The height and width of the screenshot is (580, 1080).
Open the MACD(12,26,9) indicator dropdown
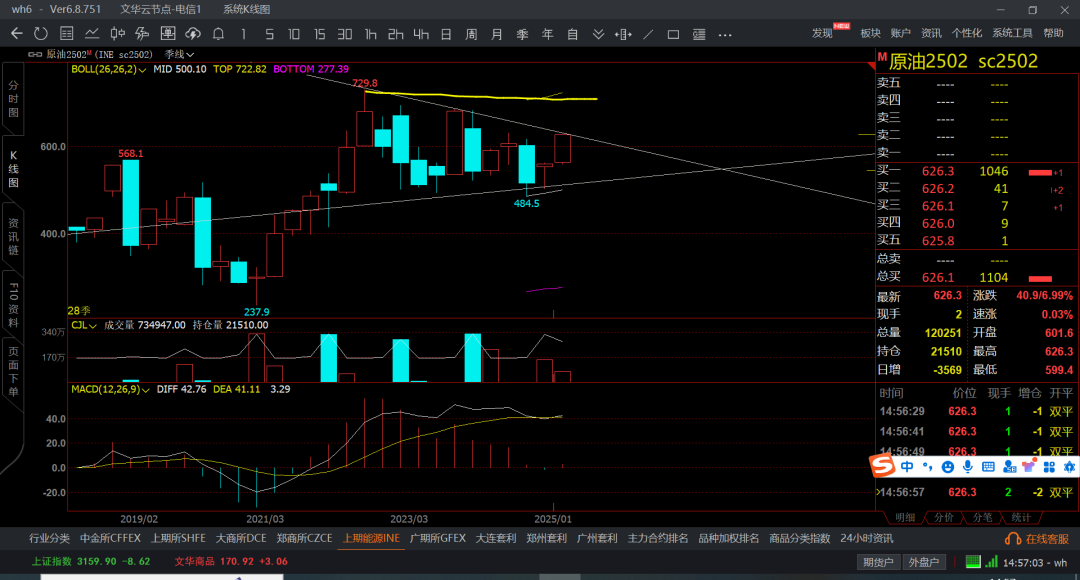click(x=110, y=389)
